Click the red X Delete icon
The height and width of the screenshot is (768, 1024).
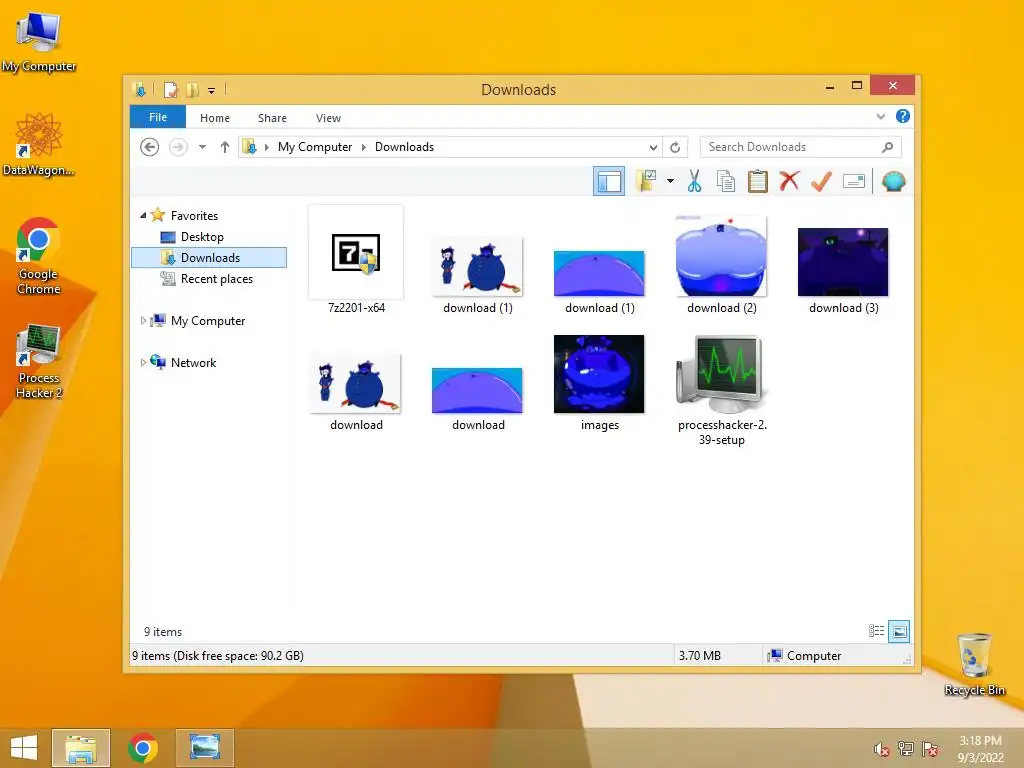pos(789,181)
